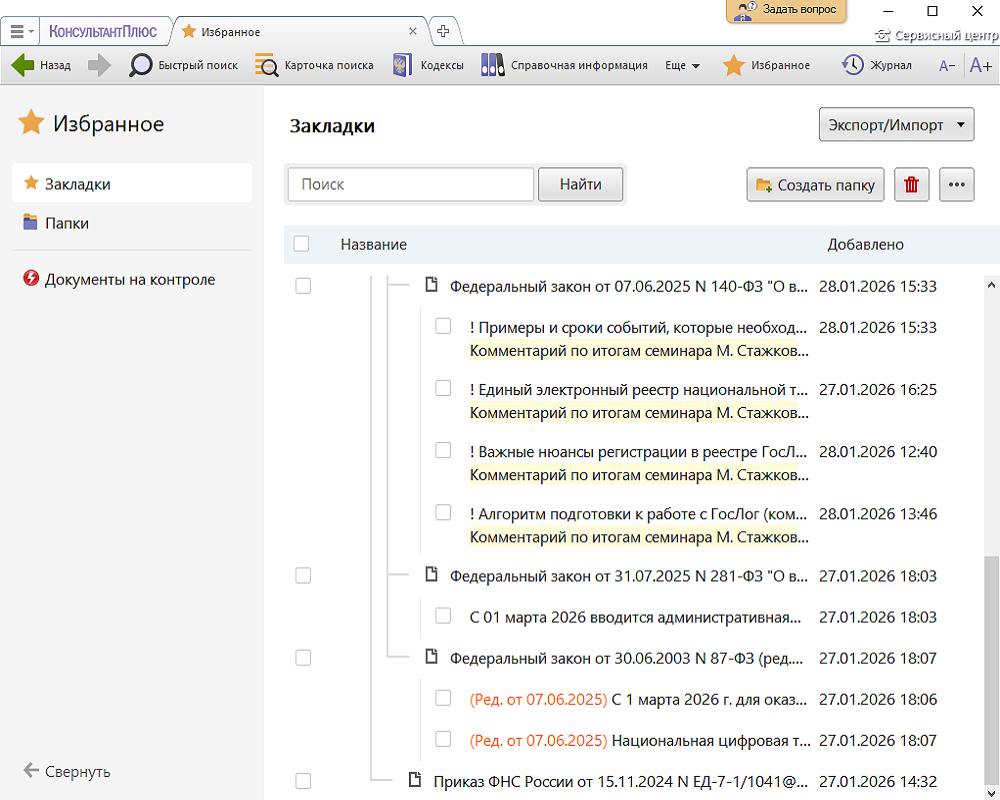Open the main hamburger menu dropdown
Screen dimensions: 1000x800
click(x=20, y=31)
